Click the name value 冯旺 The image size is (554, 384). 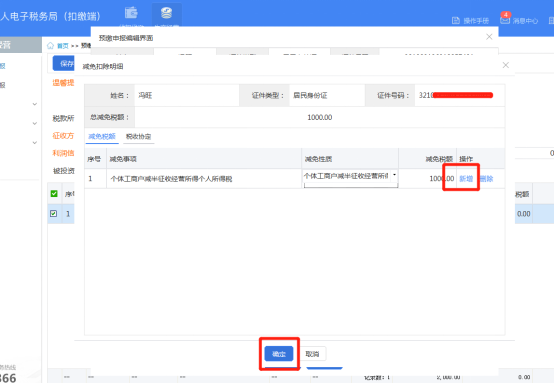tap(145, 95)
